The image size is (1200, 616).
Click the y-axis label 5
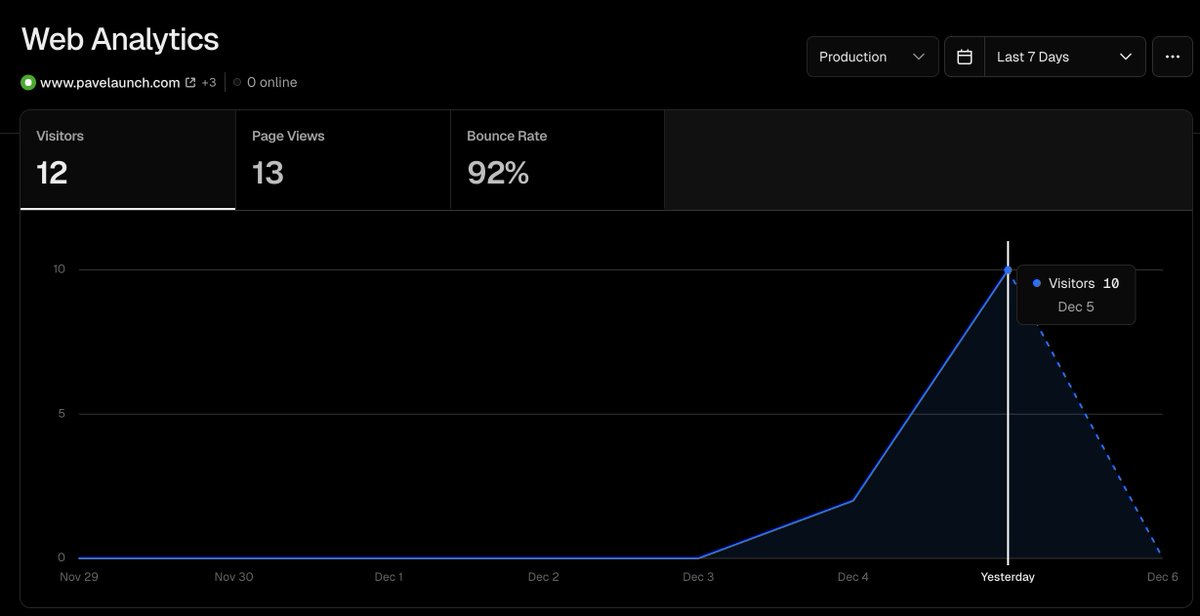(x=61, y=414)
